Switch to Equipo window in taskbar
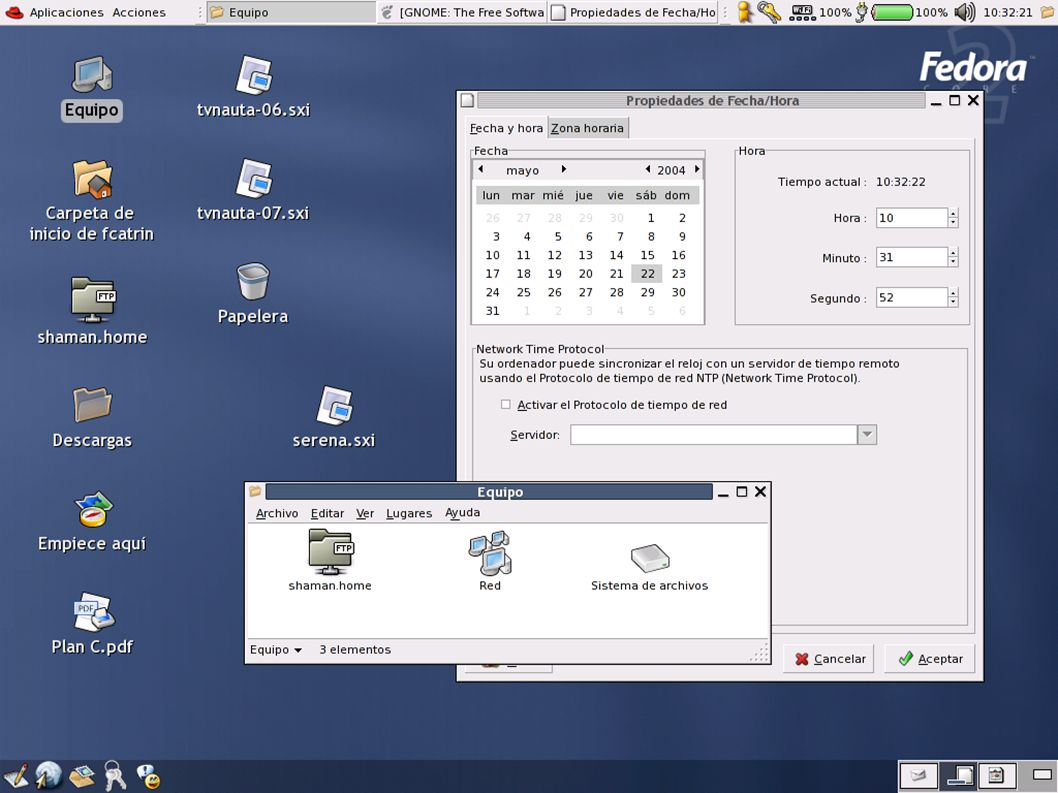 click(291, 12)
